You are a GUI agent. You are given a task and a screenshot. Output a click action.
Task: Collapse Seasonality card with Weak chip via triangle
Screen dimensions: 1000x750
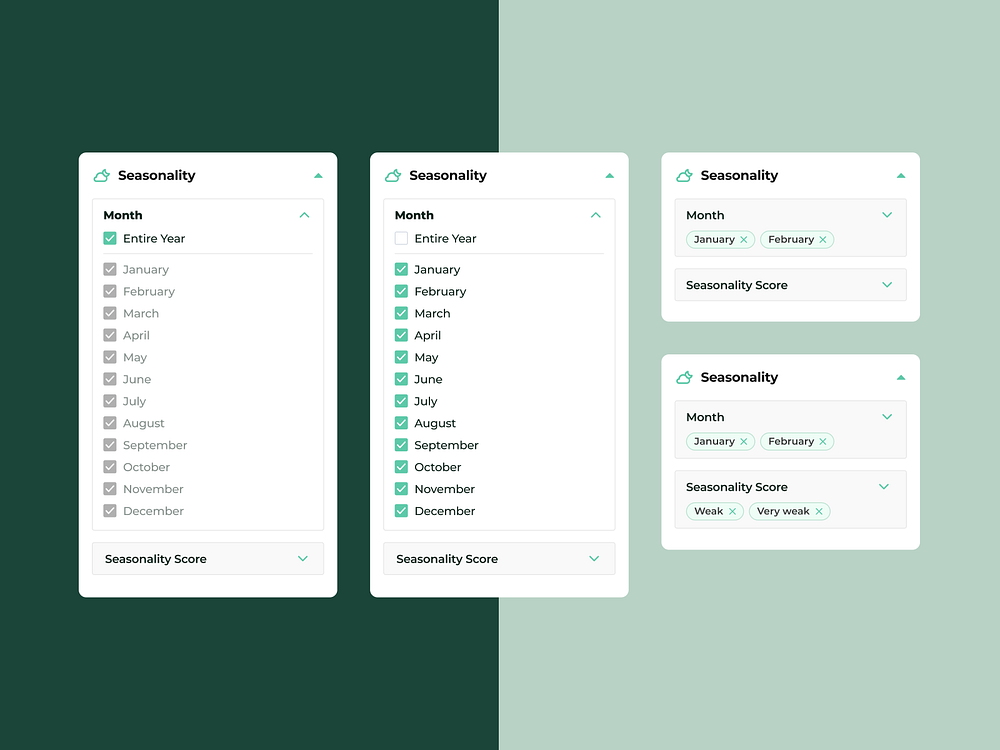pos(901,378)
